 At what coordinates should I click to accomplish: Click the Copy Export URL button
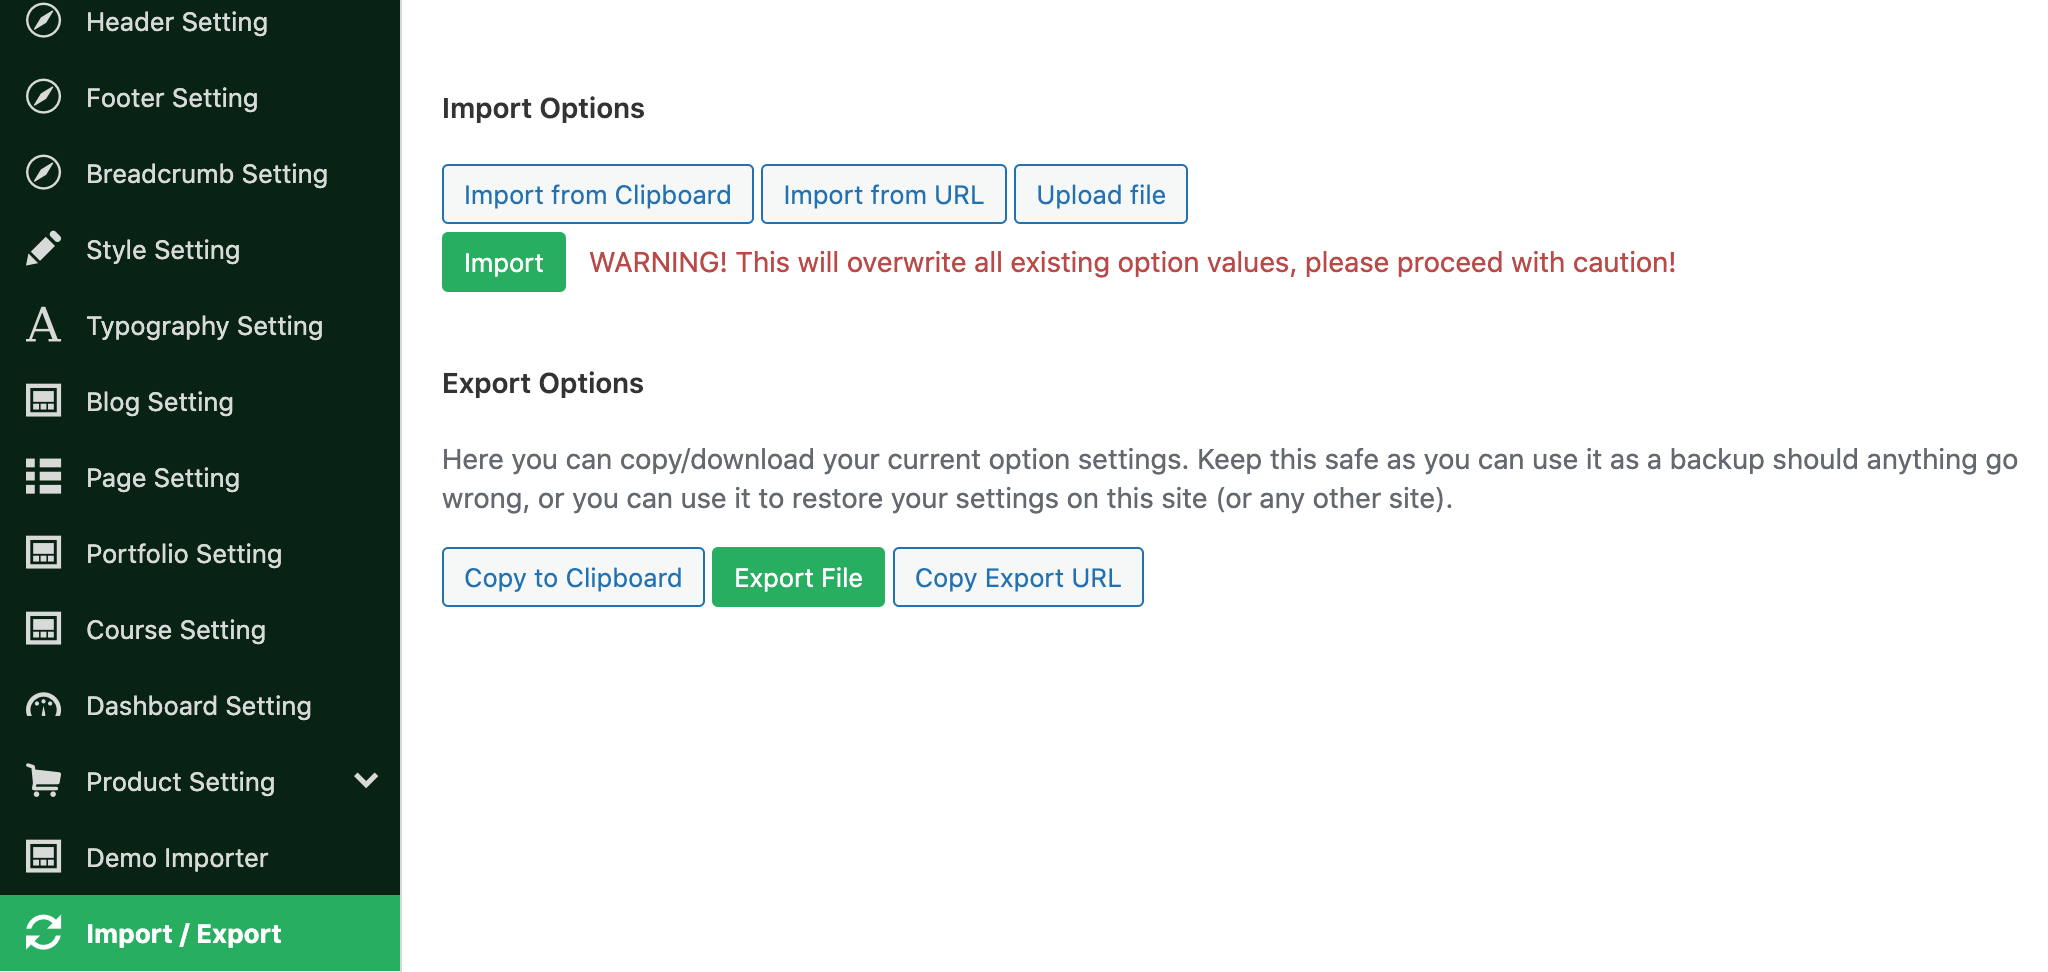(x=1018, y=577)
